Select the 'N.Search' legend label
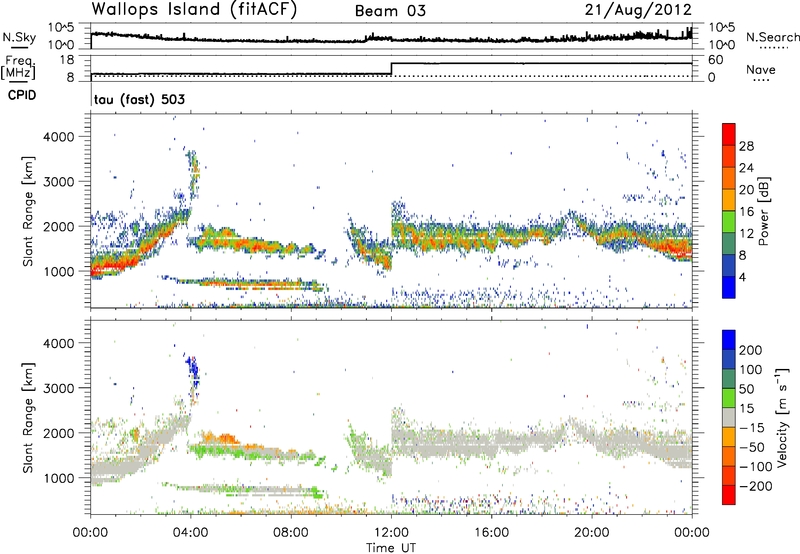 772,37
